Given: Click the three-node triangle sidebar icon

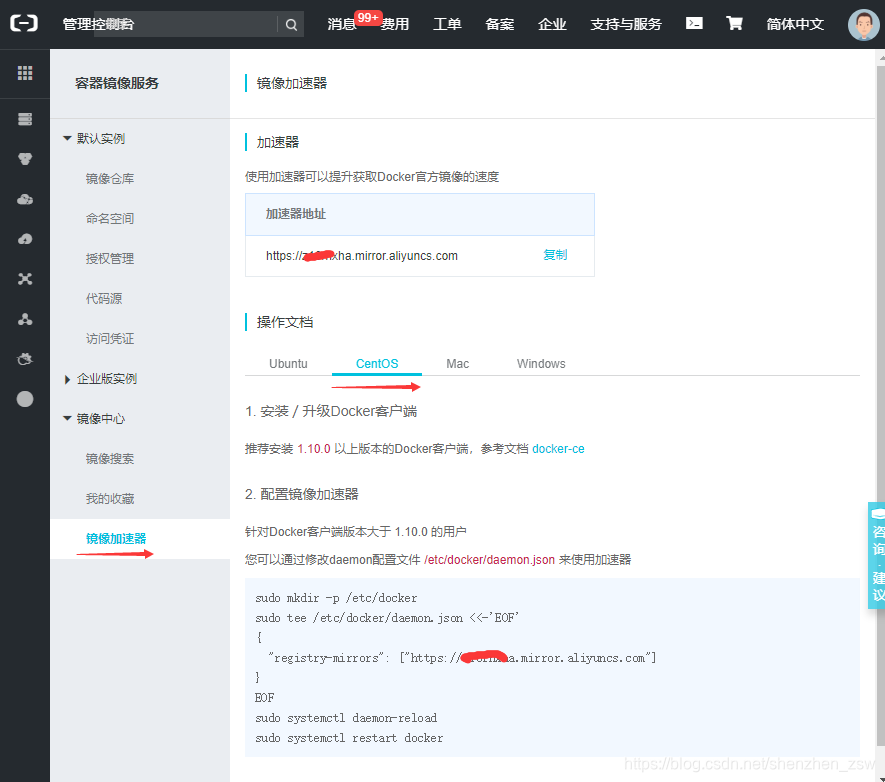Looking at the screenshot, I should click(x=25, y=319).
